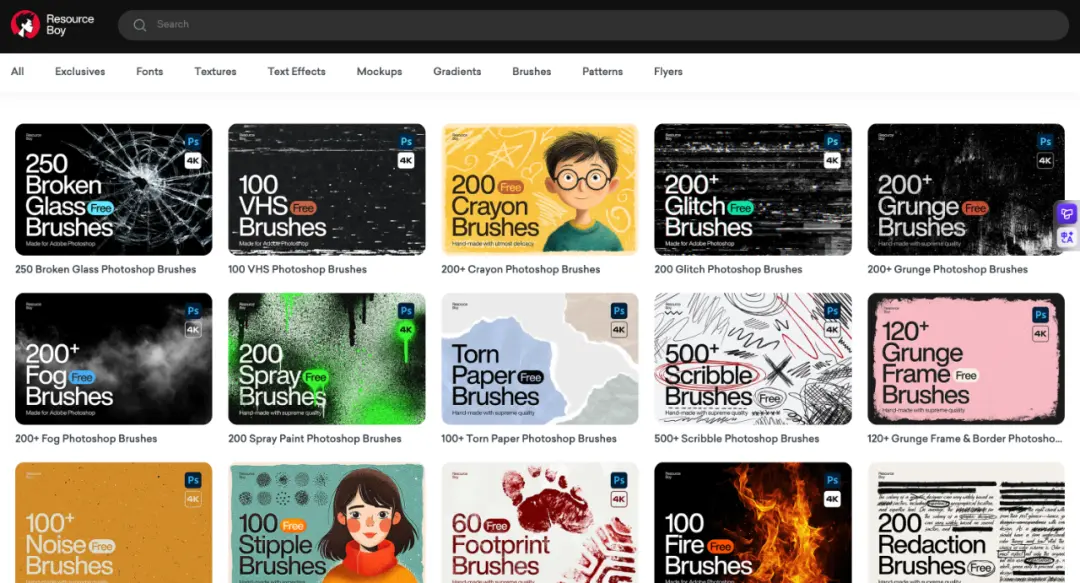Viewport: 1080px width, 583px height.
Task: Click the 200 Redaction Brushes thumbnail
Action: pyautogui.click(x=966, y=522)
